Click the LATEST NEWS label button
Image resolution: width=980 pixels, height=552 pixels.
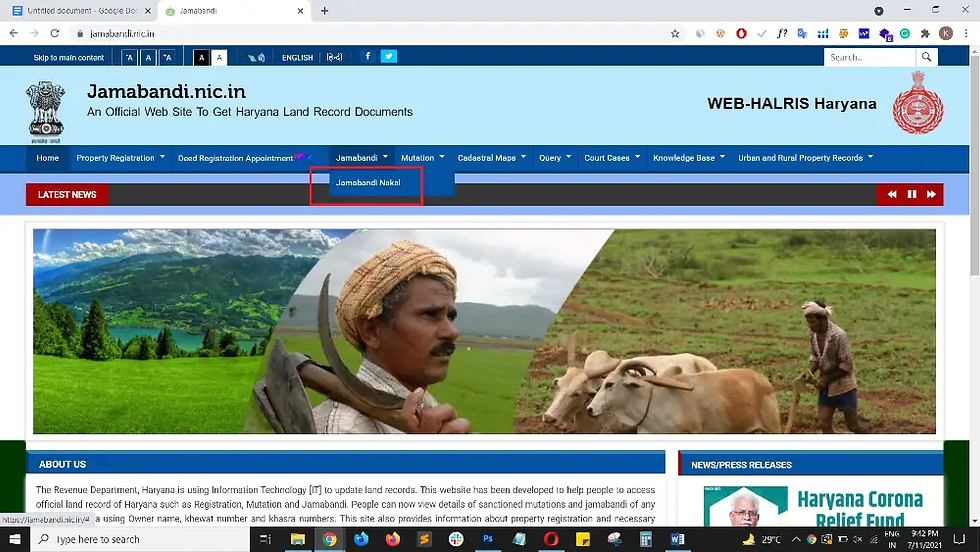(x=67, y=194)
